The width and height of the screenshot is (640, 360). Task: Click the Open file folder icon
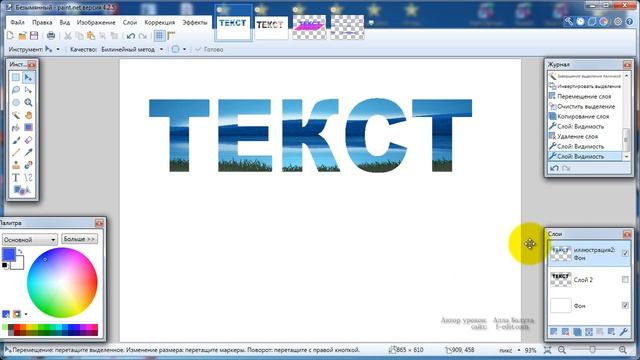pyautogui.click(x=22, y=36)
